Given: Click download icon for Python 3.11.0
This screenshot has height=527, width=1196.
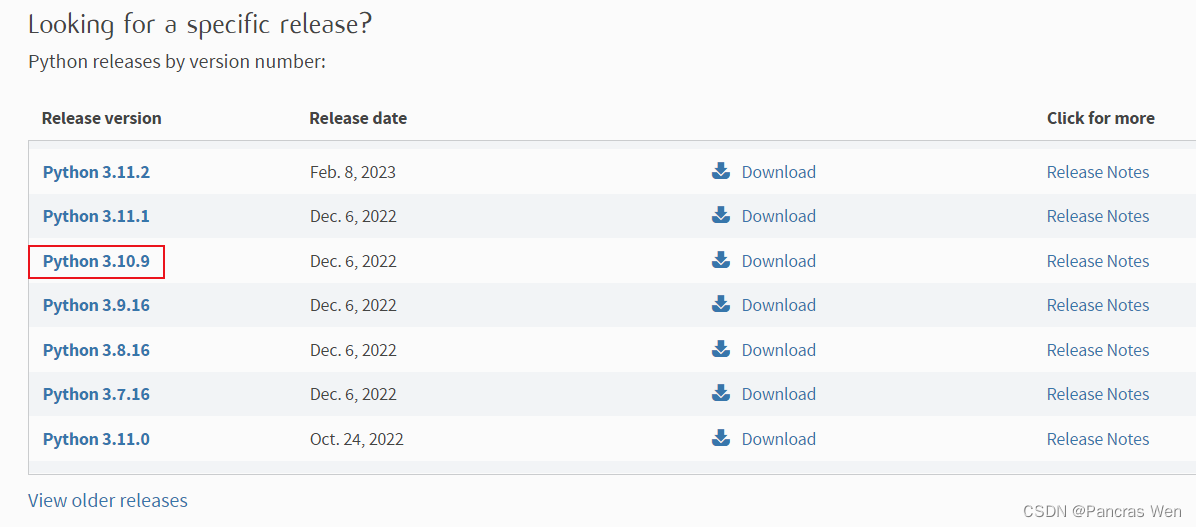Looking at the screenshot, I should (721, 438).
